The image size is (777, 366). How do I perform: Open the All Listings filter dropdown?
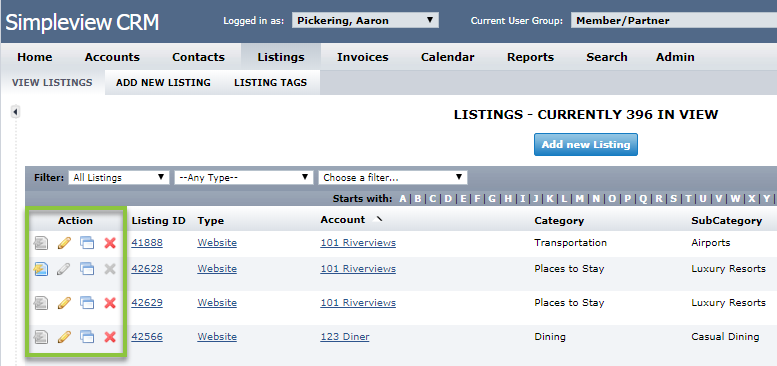pos(119,177)
